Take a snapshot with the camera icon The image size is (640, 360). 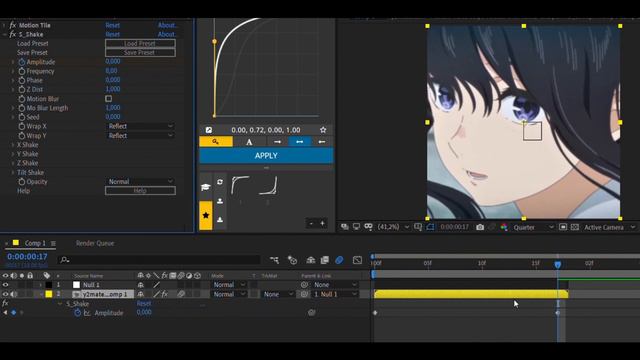[x=480, y=227]
